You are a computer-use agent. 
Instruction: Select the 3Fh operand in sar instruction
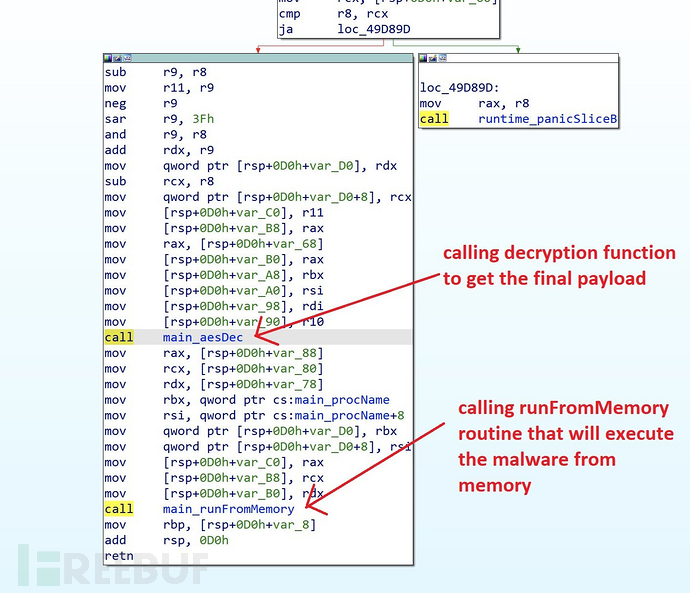(x=203, y=119)
